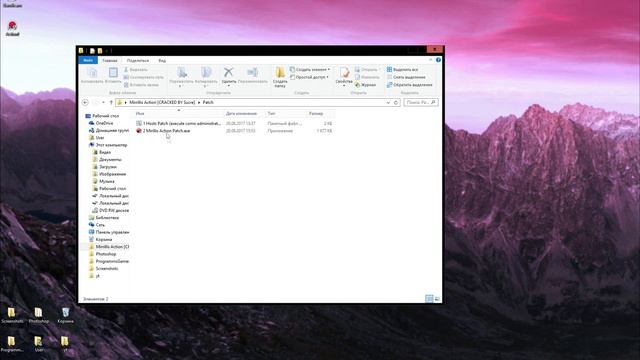Screen dimensions: 640x360
Task: Open the Quick Access Toolbar customize dropdown
Action: click(107, 51)
